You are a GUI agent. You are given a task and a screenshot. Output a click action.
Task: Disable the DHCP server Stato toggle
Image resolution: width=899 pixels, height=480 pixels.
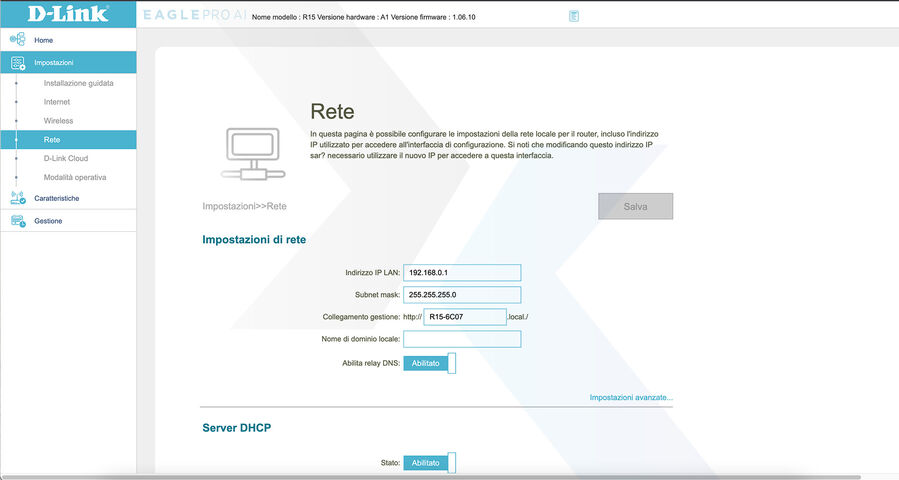[429, 463]
